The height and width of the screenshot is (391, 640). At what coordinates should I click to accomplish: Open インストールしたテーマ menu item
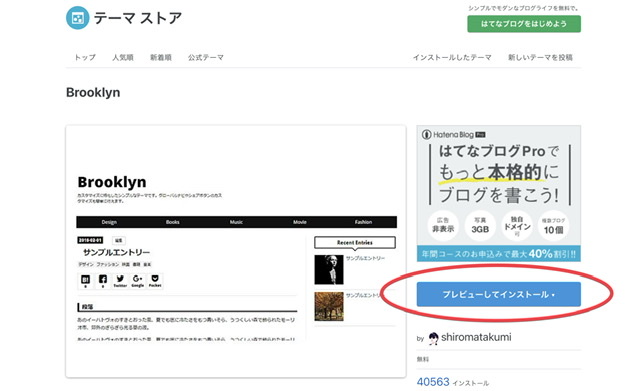coord(452,58)
